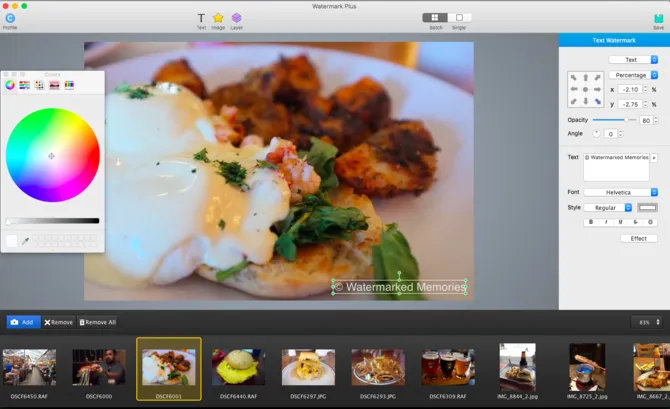Add a Text watermark from toolbar
Viewport: 670px width, 409px height.
[x=200, y=18]
